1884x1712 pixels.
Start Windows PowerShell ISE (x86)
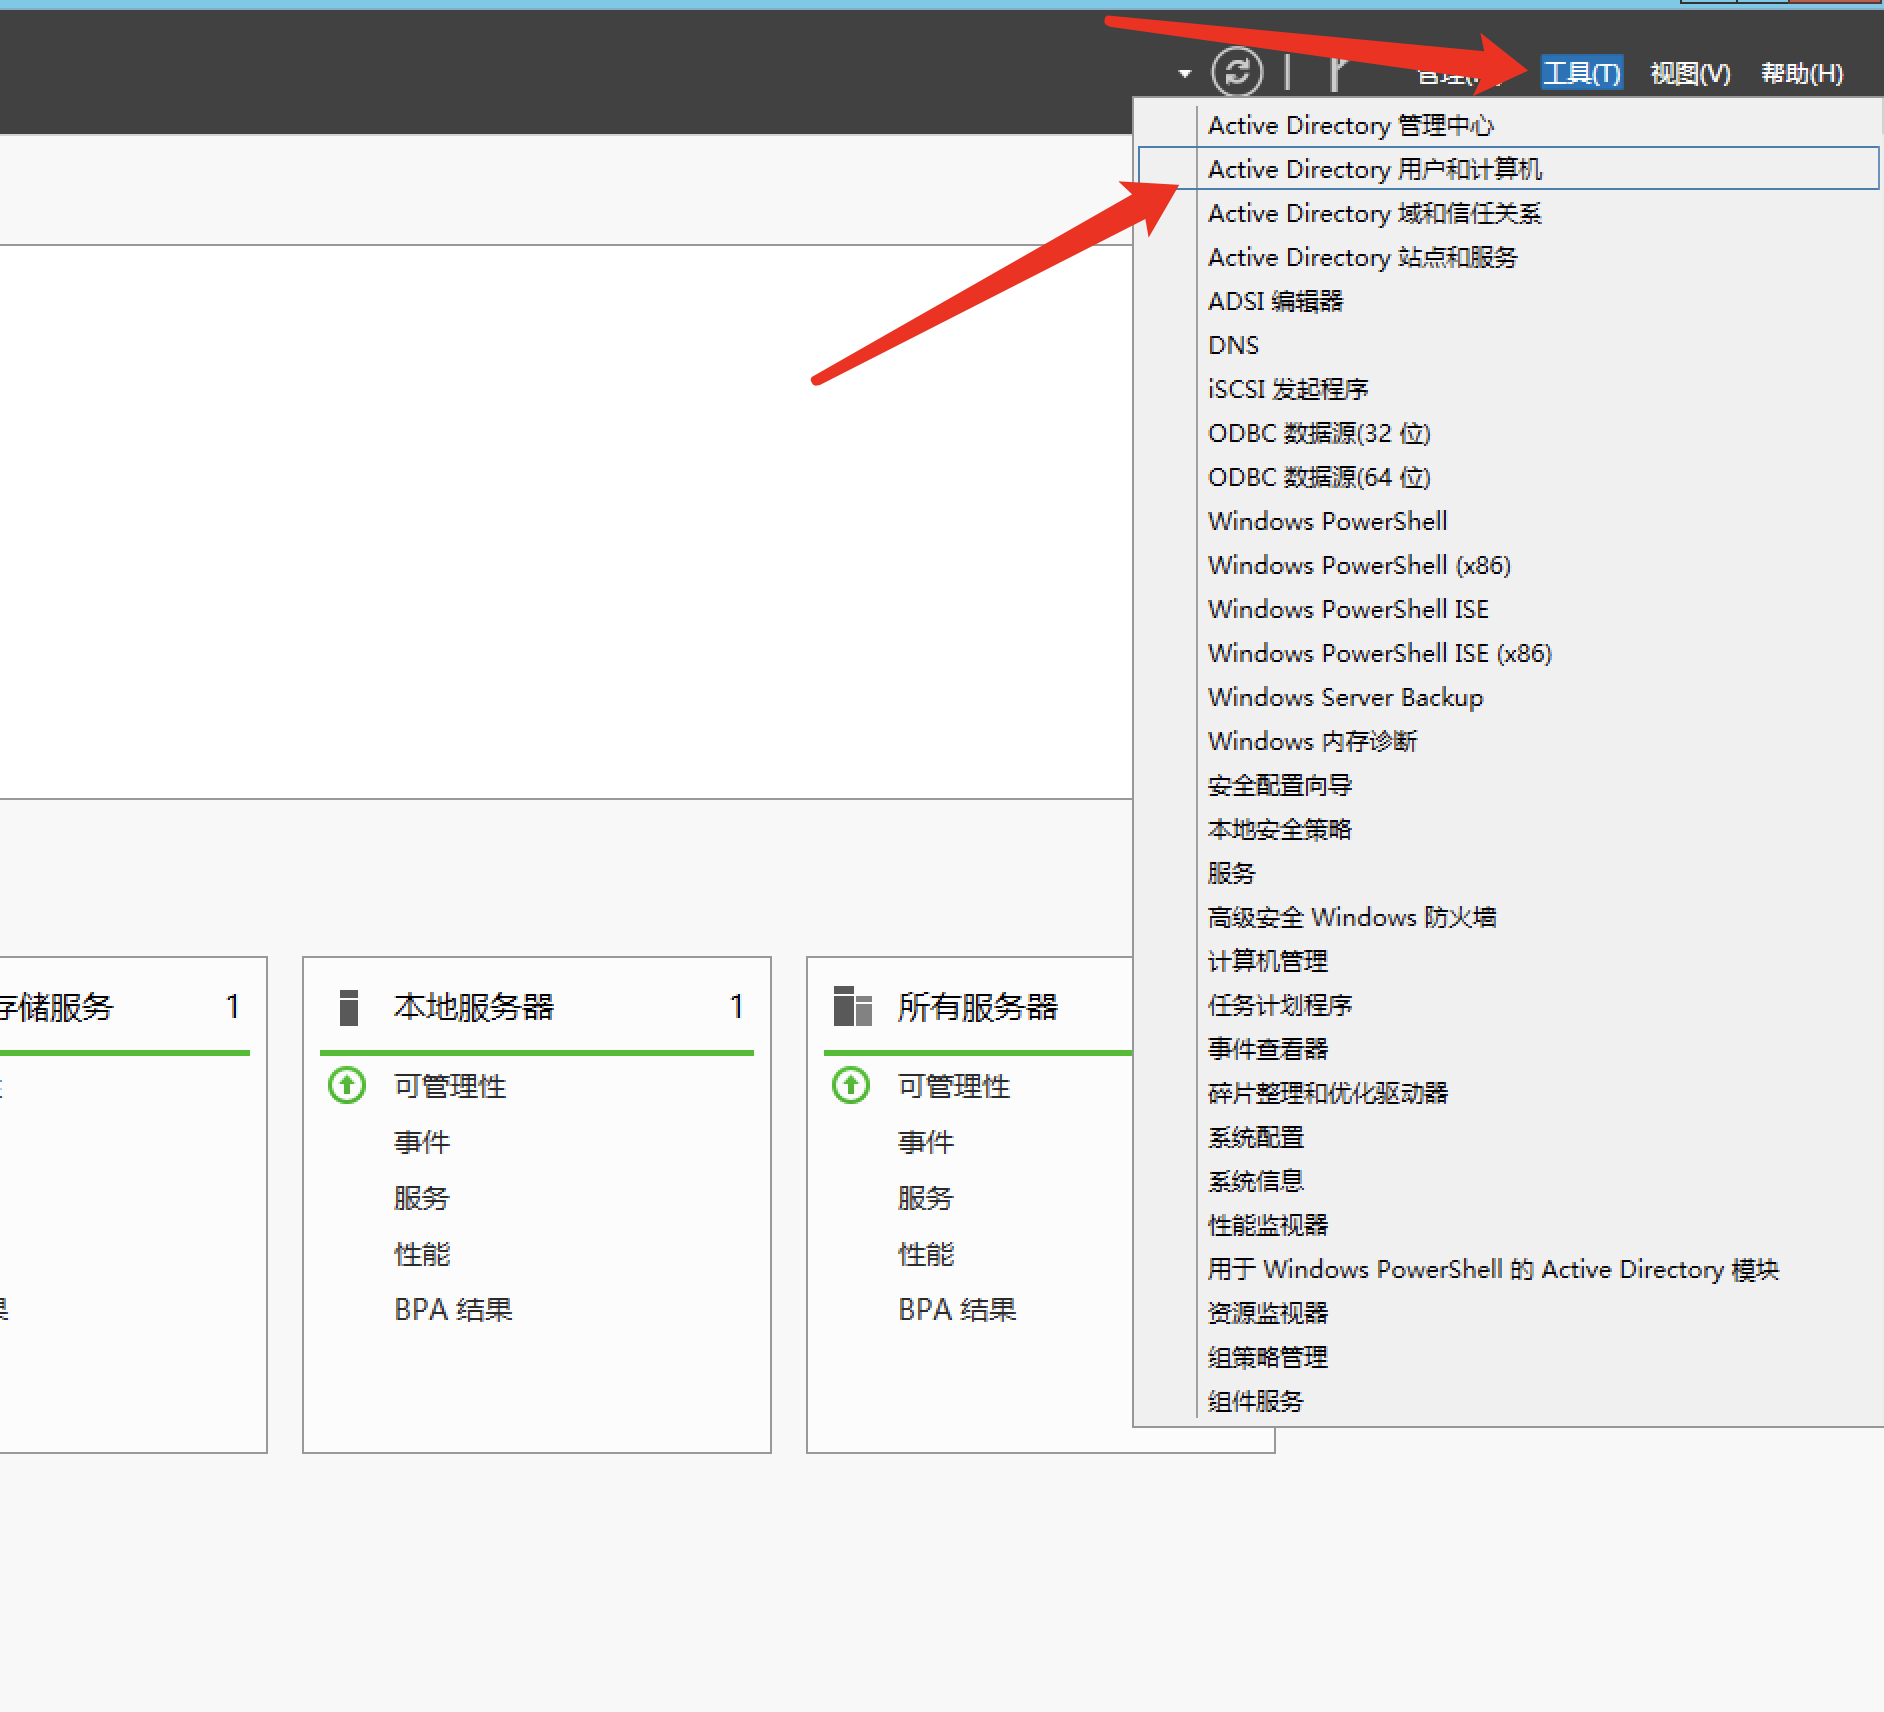1379,653
